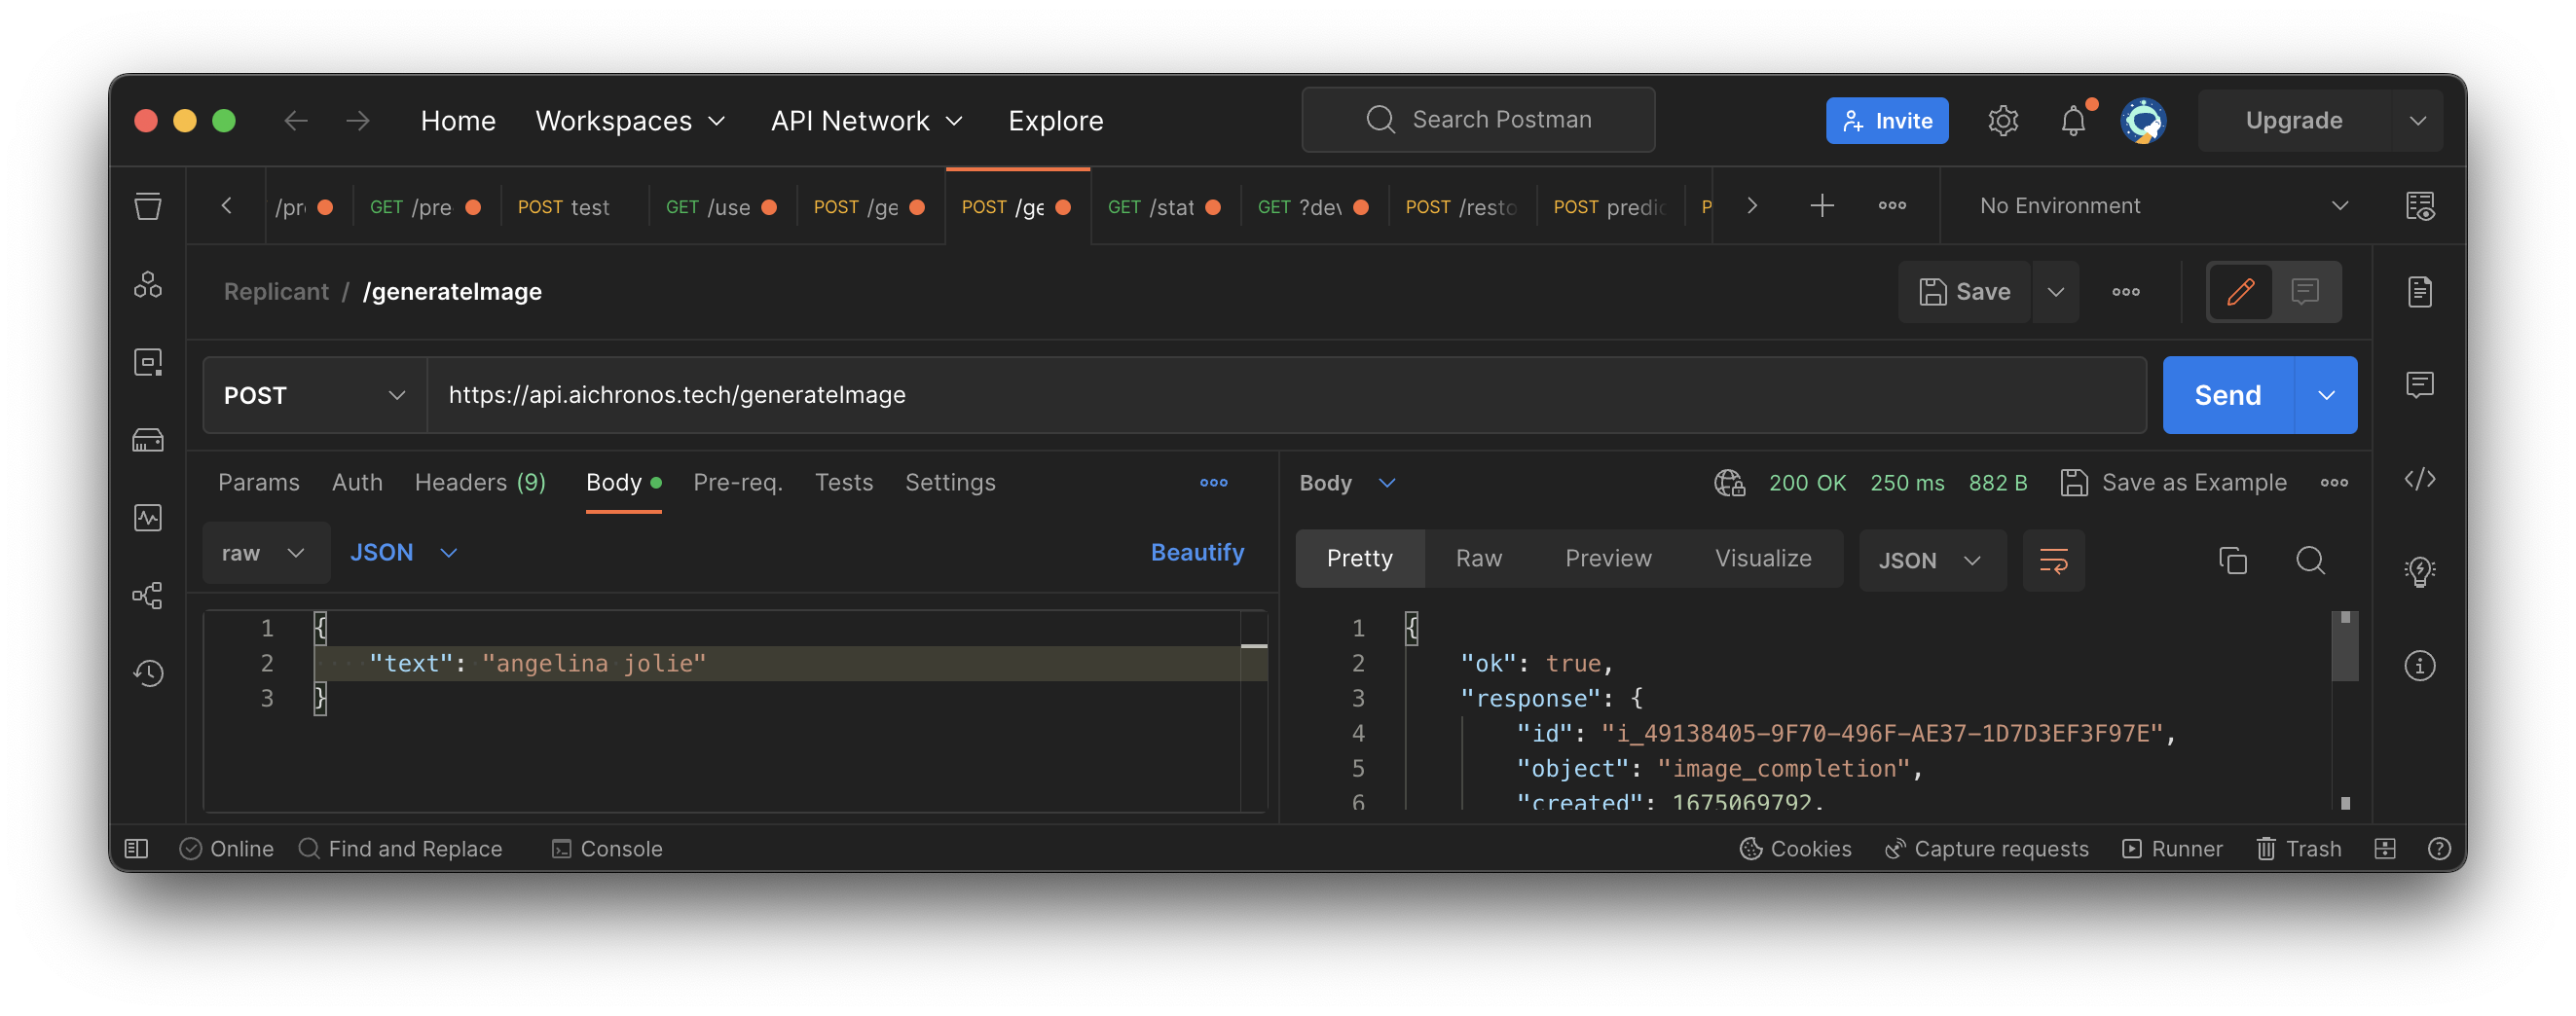Open the code snippet panel

coord(2420,478)
